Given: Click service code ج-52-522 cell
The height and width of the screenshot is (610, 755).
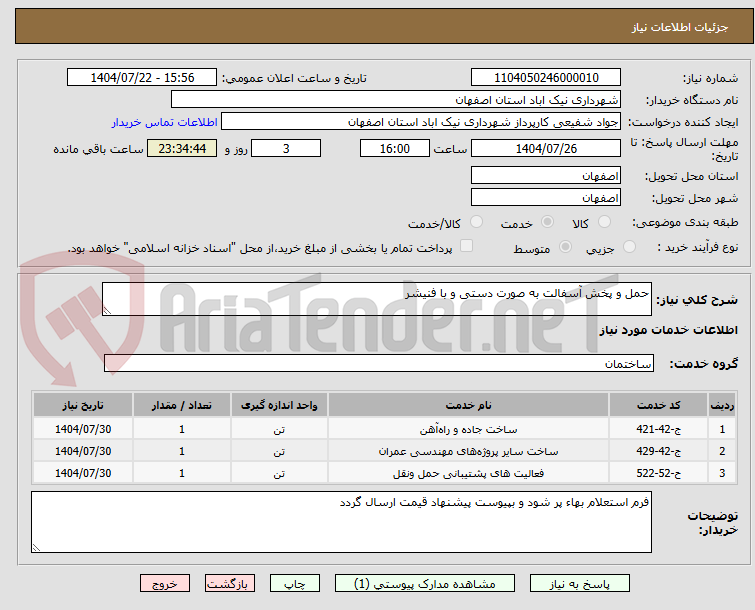Looking at the screenshot, I should coord(658,473).
